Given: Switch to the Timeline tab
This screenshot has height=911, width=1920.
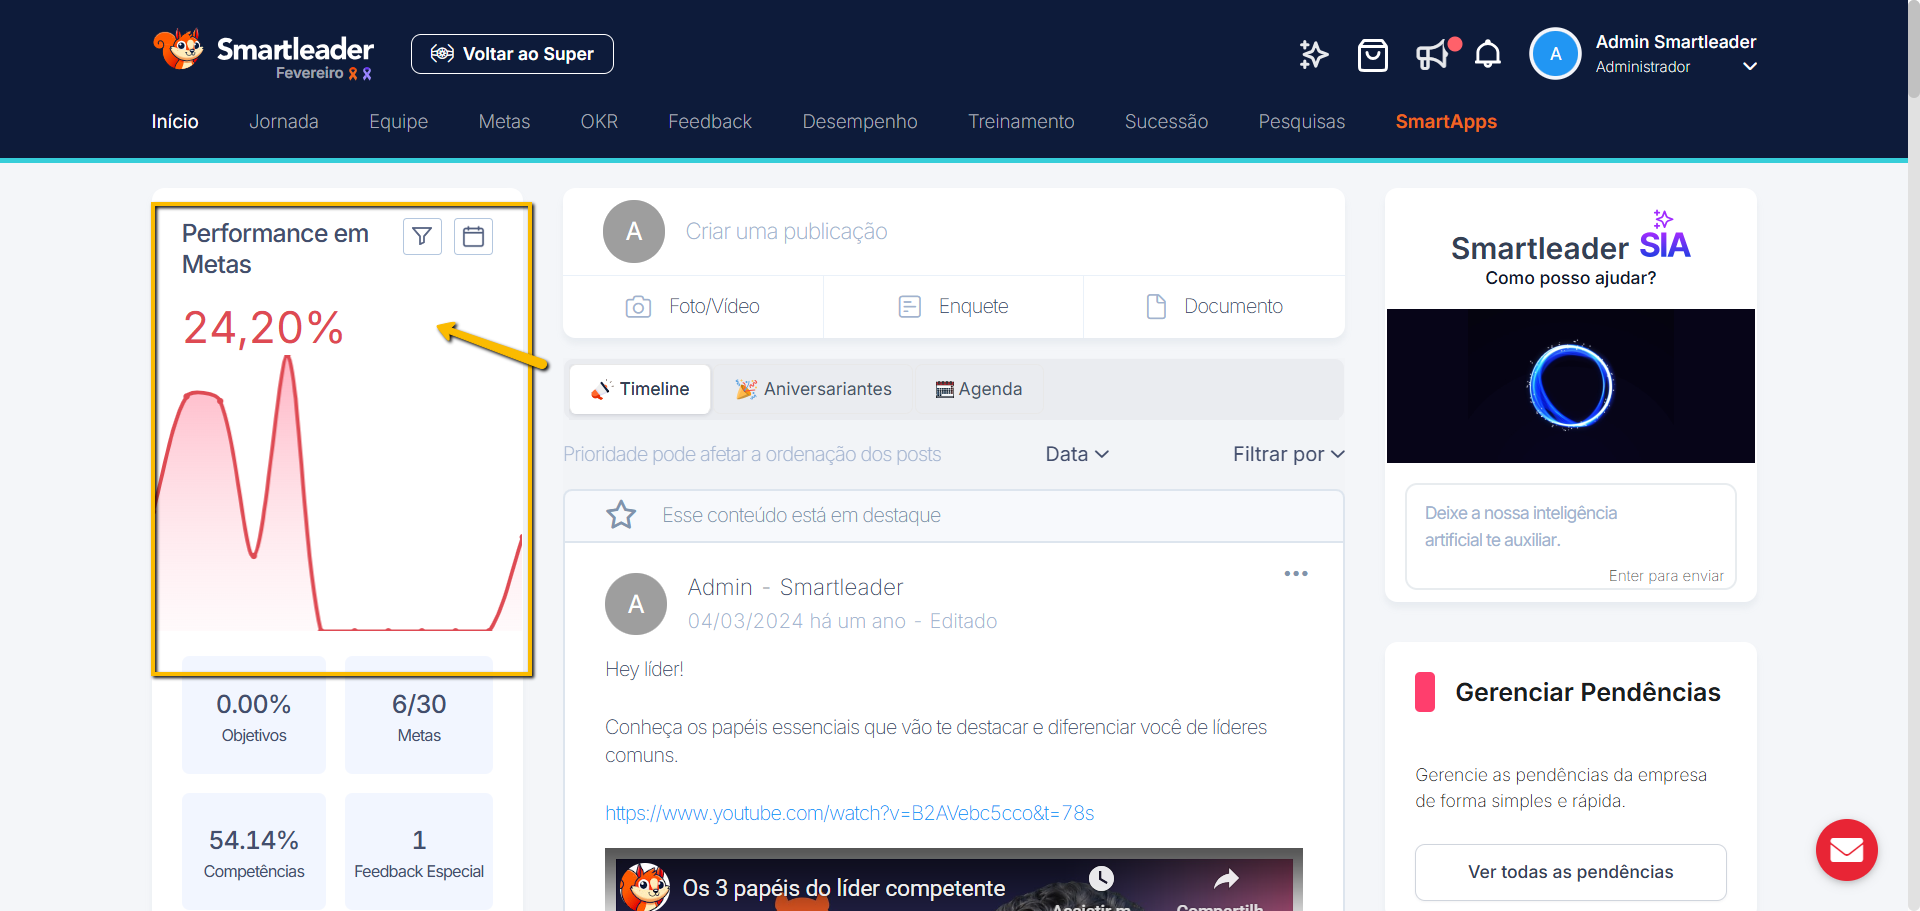Looking at the screenshot, I should pos(640,389).
